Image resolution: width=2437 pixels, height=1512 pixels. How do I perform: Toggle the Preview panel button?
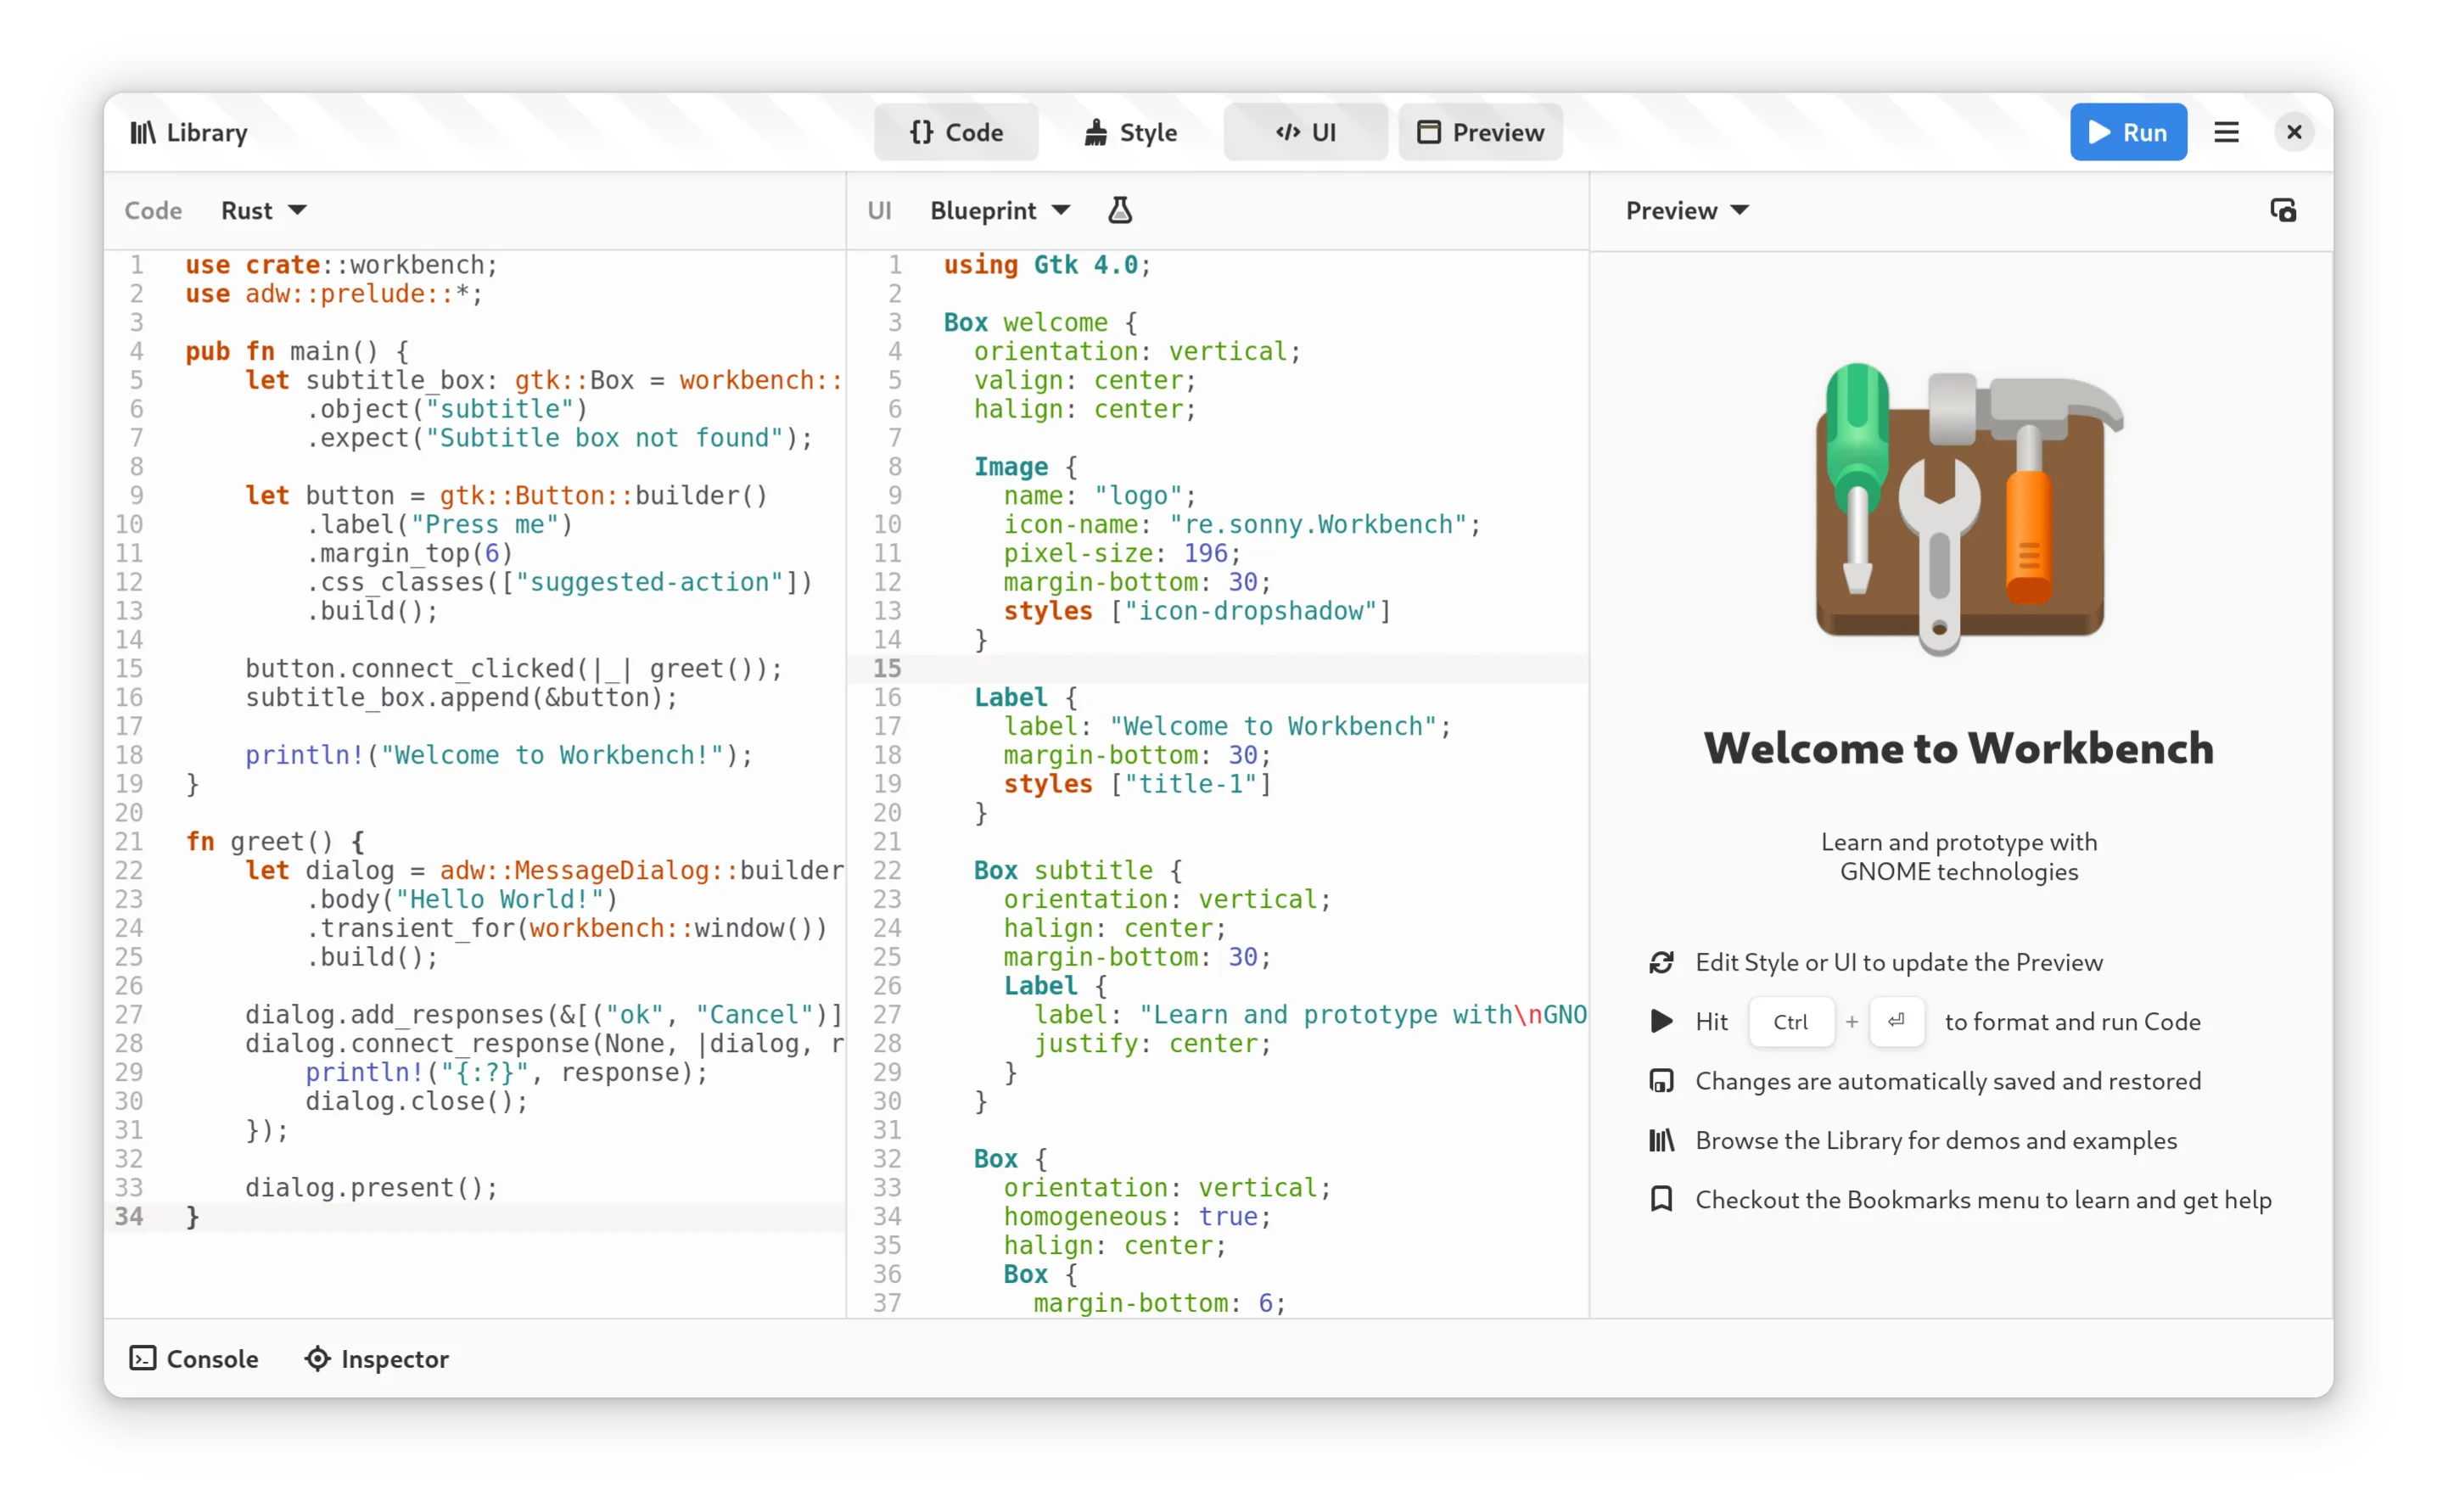pyautogui.click(x=1480, y=133)
